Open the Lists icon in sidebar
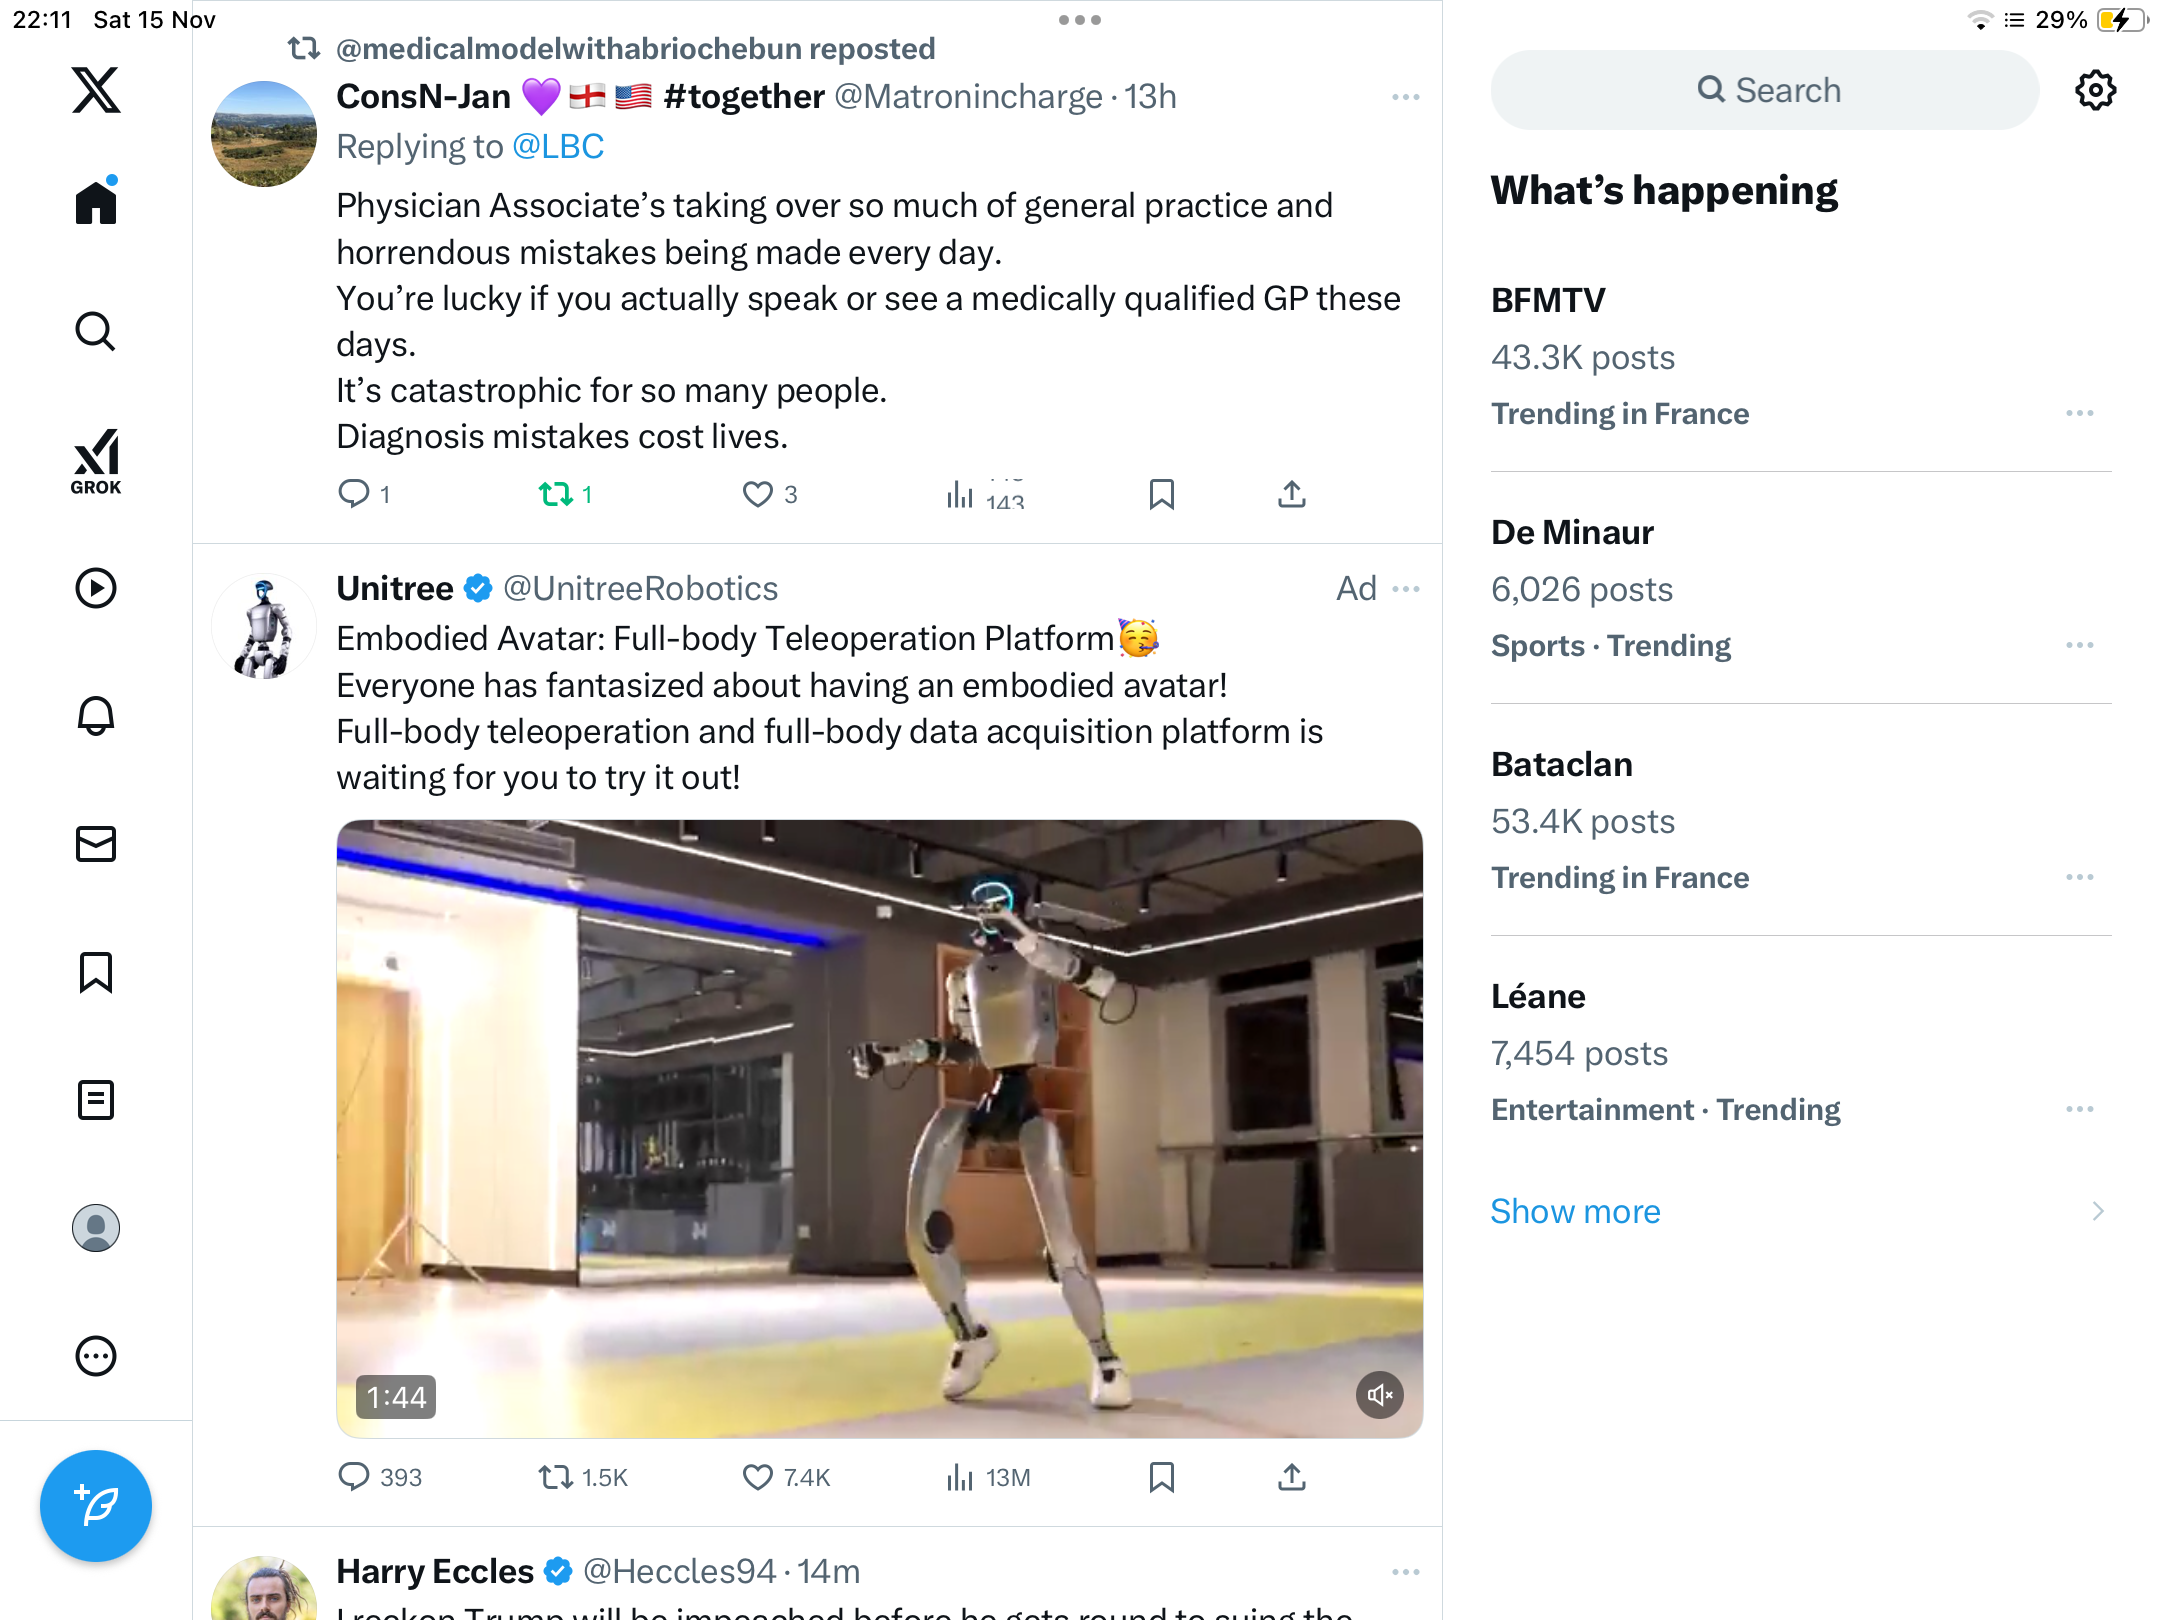This screenshot has height=1620, width=2160. coord(96,1100)
